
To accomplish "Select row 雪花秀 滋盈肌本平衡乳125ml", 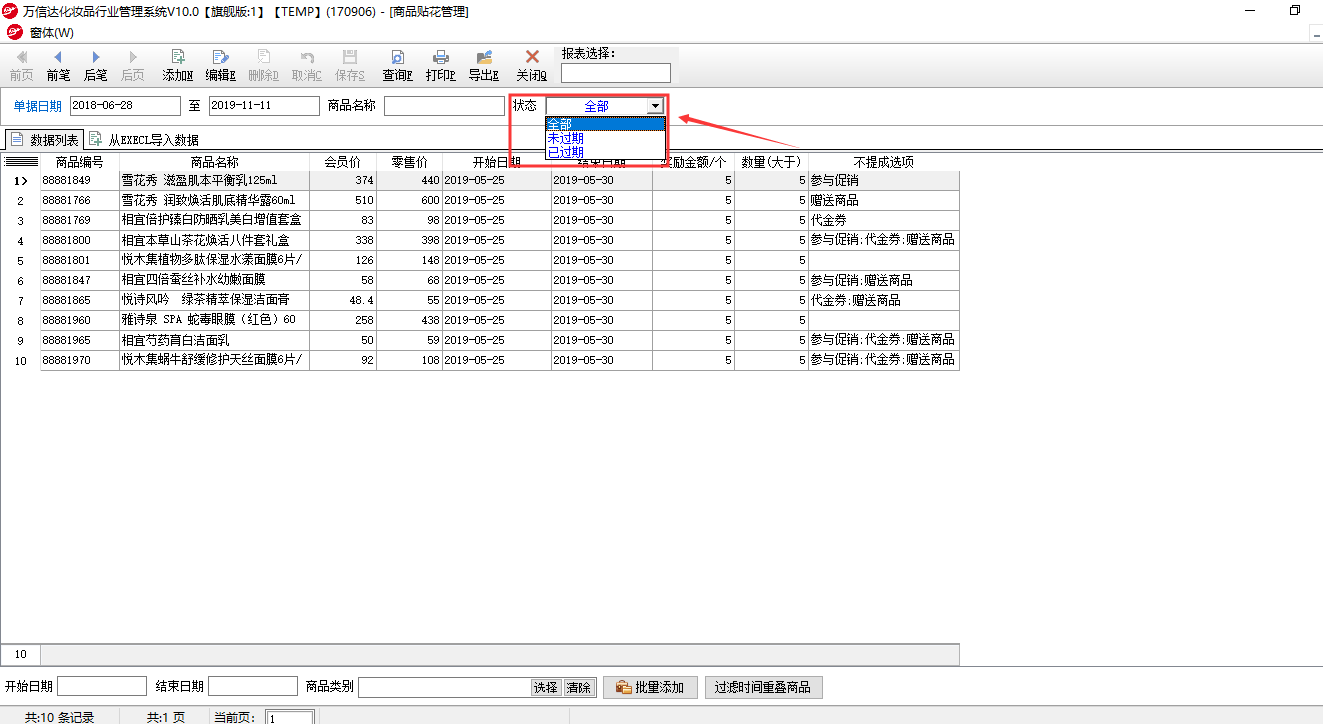I will (214, 181).
